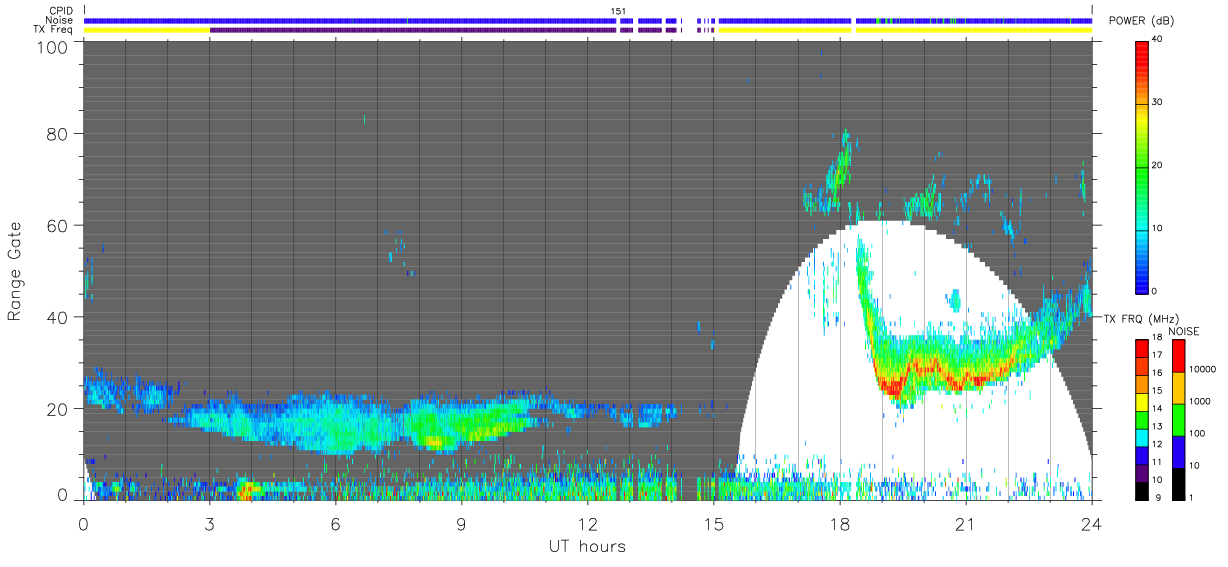Click the orange swatch in NOISE legend
The height and width of the screenshot is (567, 1228).
[1179, 387]
